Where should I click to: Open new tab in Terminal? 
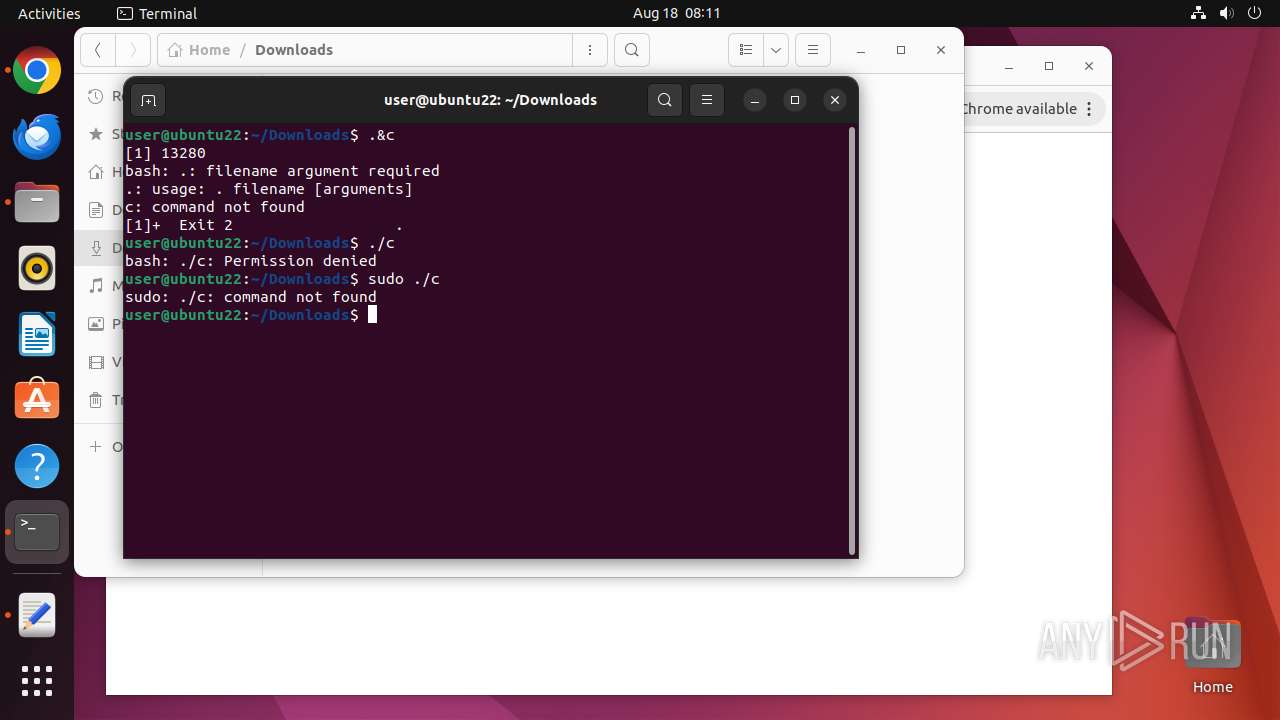pos(148,100)
